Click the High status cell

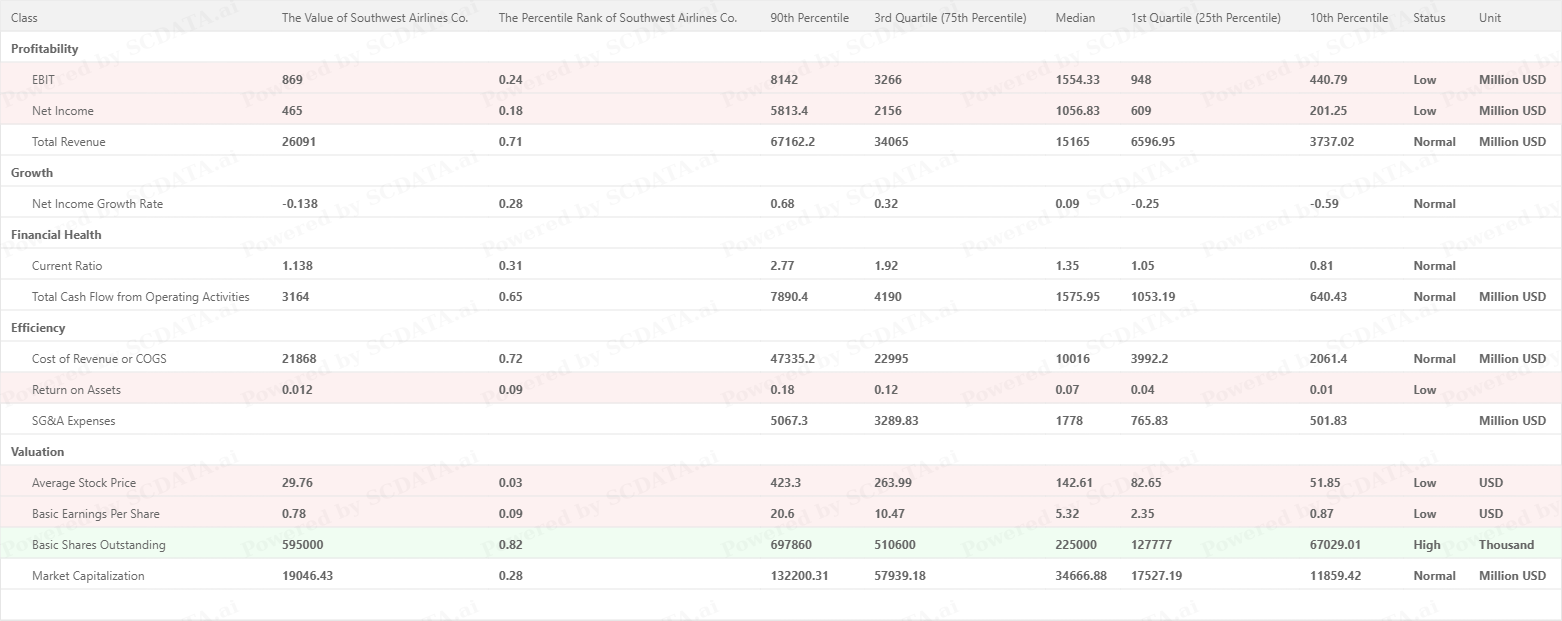click(x=1427, y=545)
